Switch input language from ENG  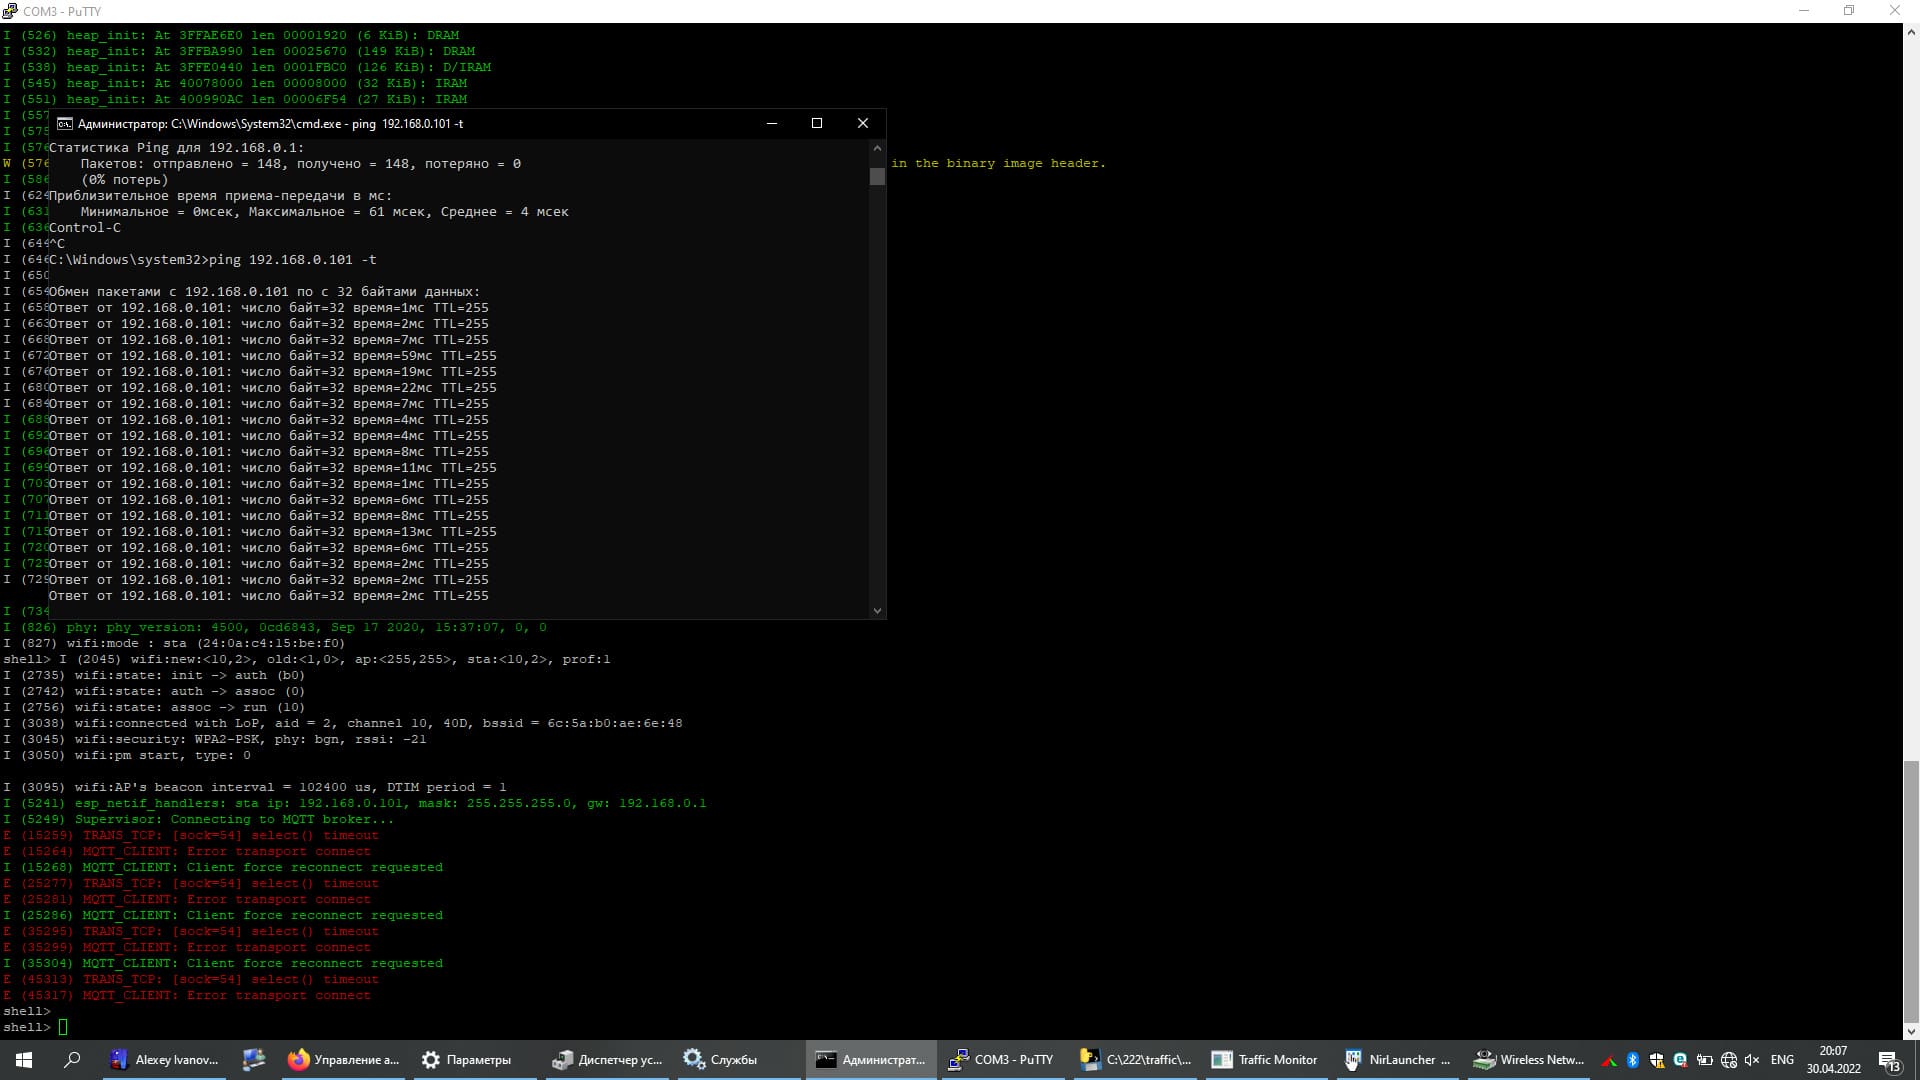pos(1782,1060)
